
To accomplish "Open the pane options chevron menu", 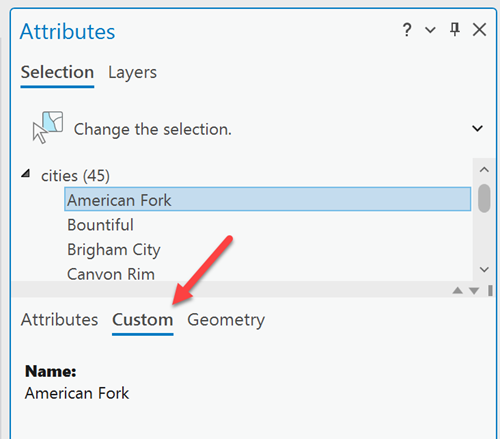I will pyautogui.click(x=430, y=30).
